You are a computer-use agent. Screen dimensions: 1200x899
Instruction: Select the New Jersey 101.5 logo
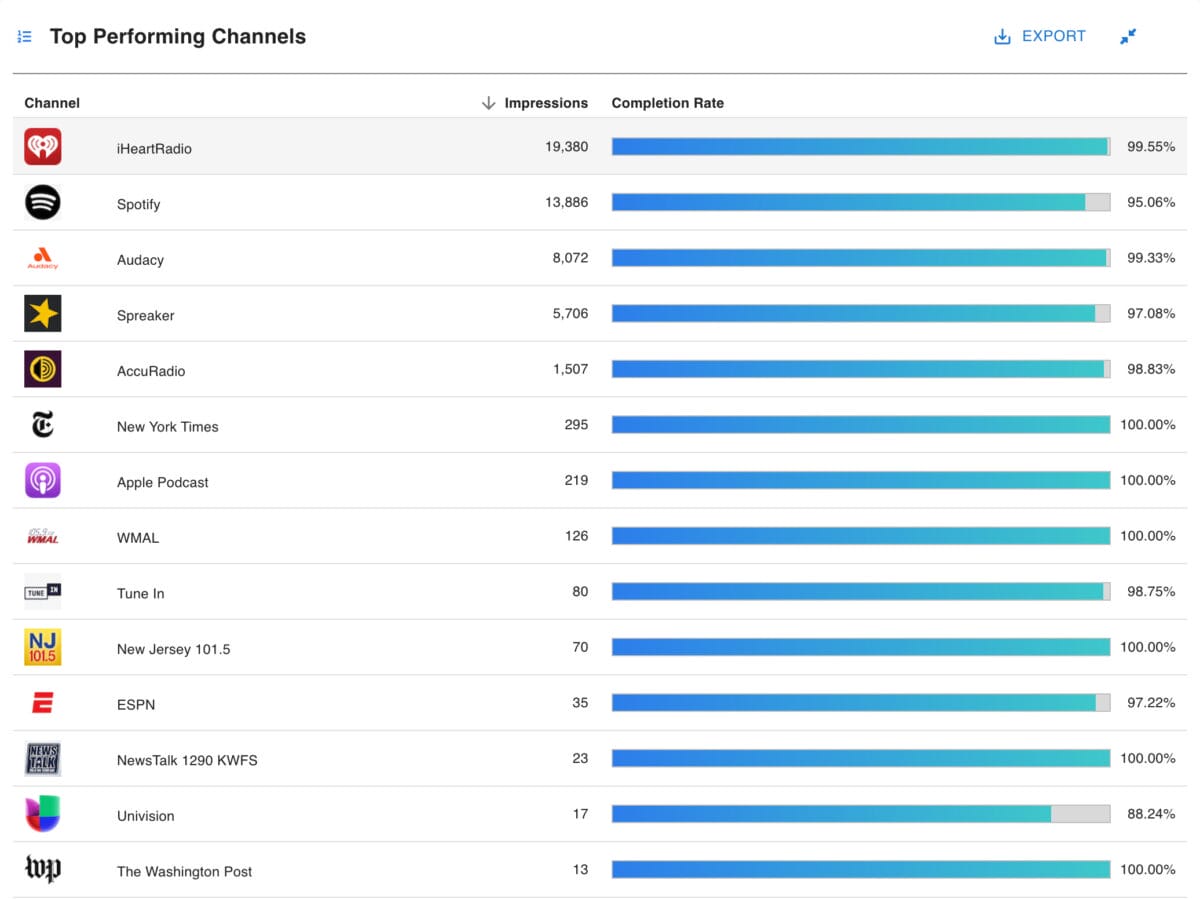(x=43, y=648)
